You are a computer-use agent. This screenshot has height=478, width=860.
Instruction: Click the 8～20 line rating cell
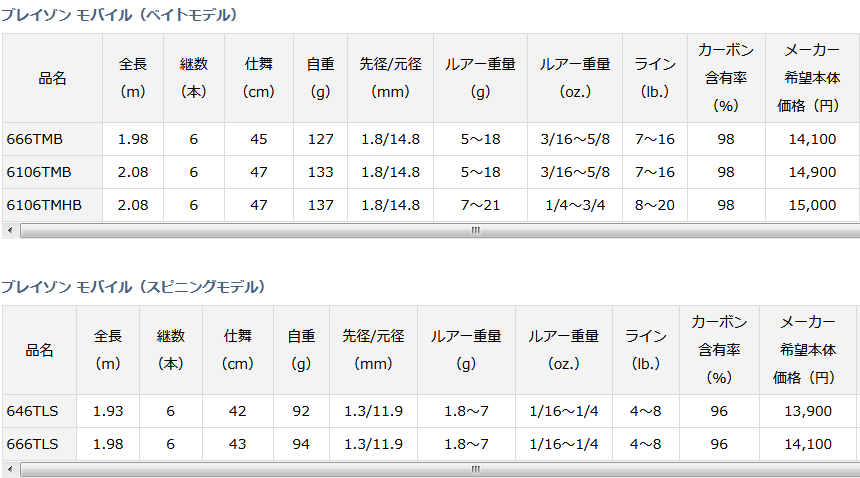pos(655,205)
